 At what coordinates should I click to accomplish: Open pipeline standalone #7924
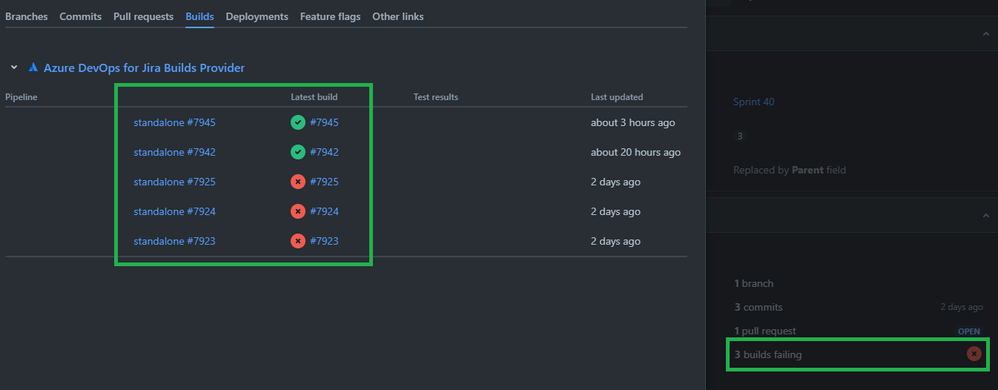point(174,211)
